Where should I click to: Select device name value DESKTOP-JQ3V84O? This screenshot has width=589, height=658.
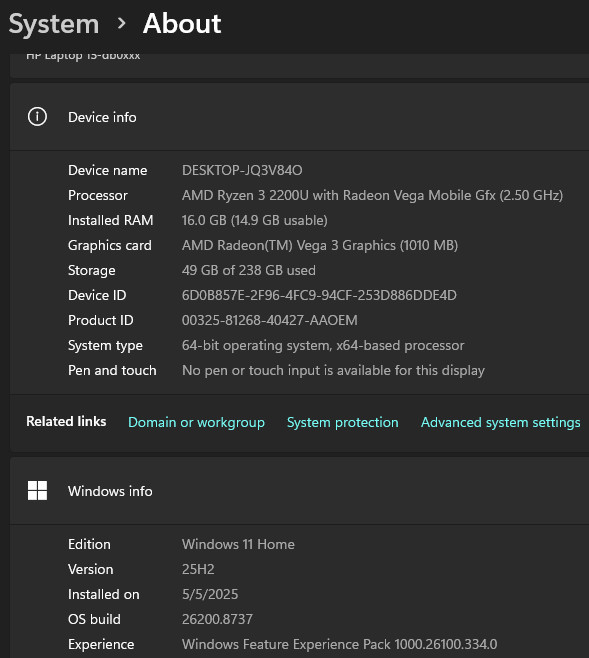(242, 170)
